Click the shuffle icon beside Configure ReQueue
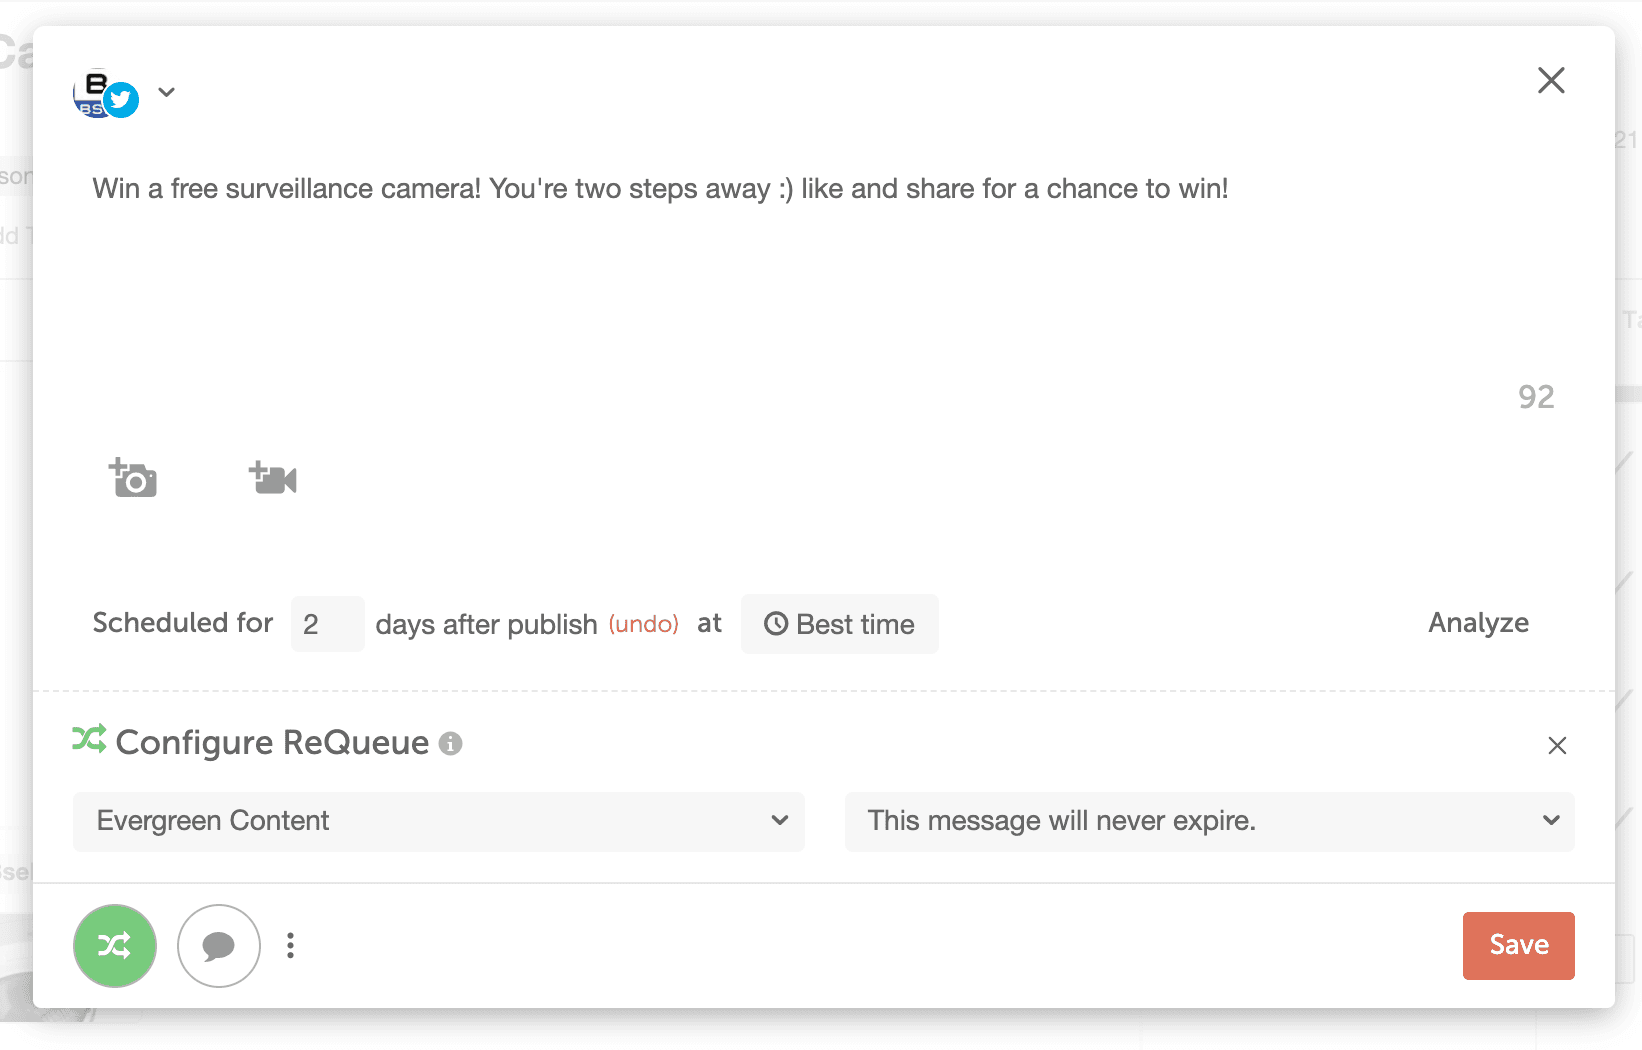 pos(89,740)
